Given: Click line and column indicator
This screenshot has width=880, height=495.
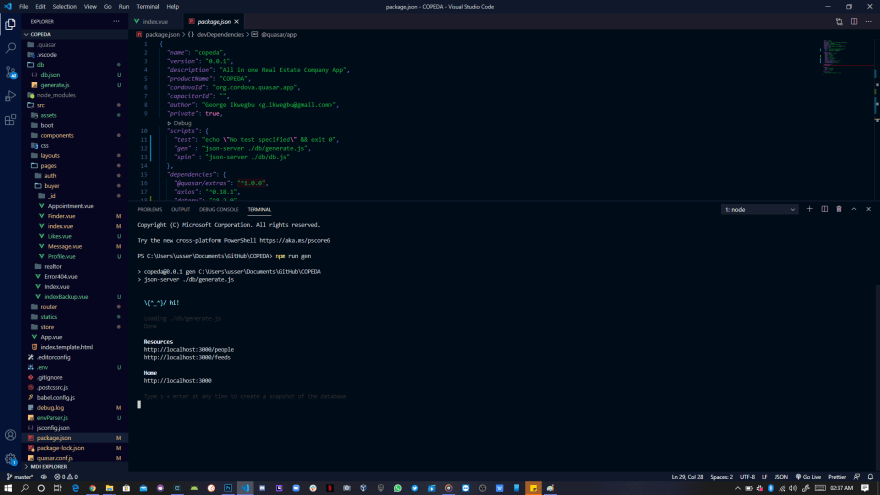Looking at the screenshot, I should click(x=687, y=476).
